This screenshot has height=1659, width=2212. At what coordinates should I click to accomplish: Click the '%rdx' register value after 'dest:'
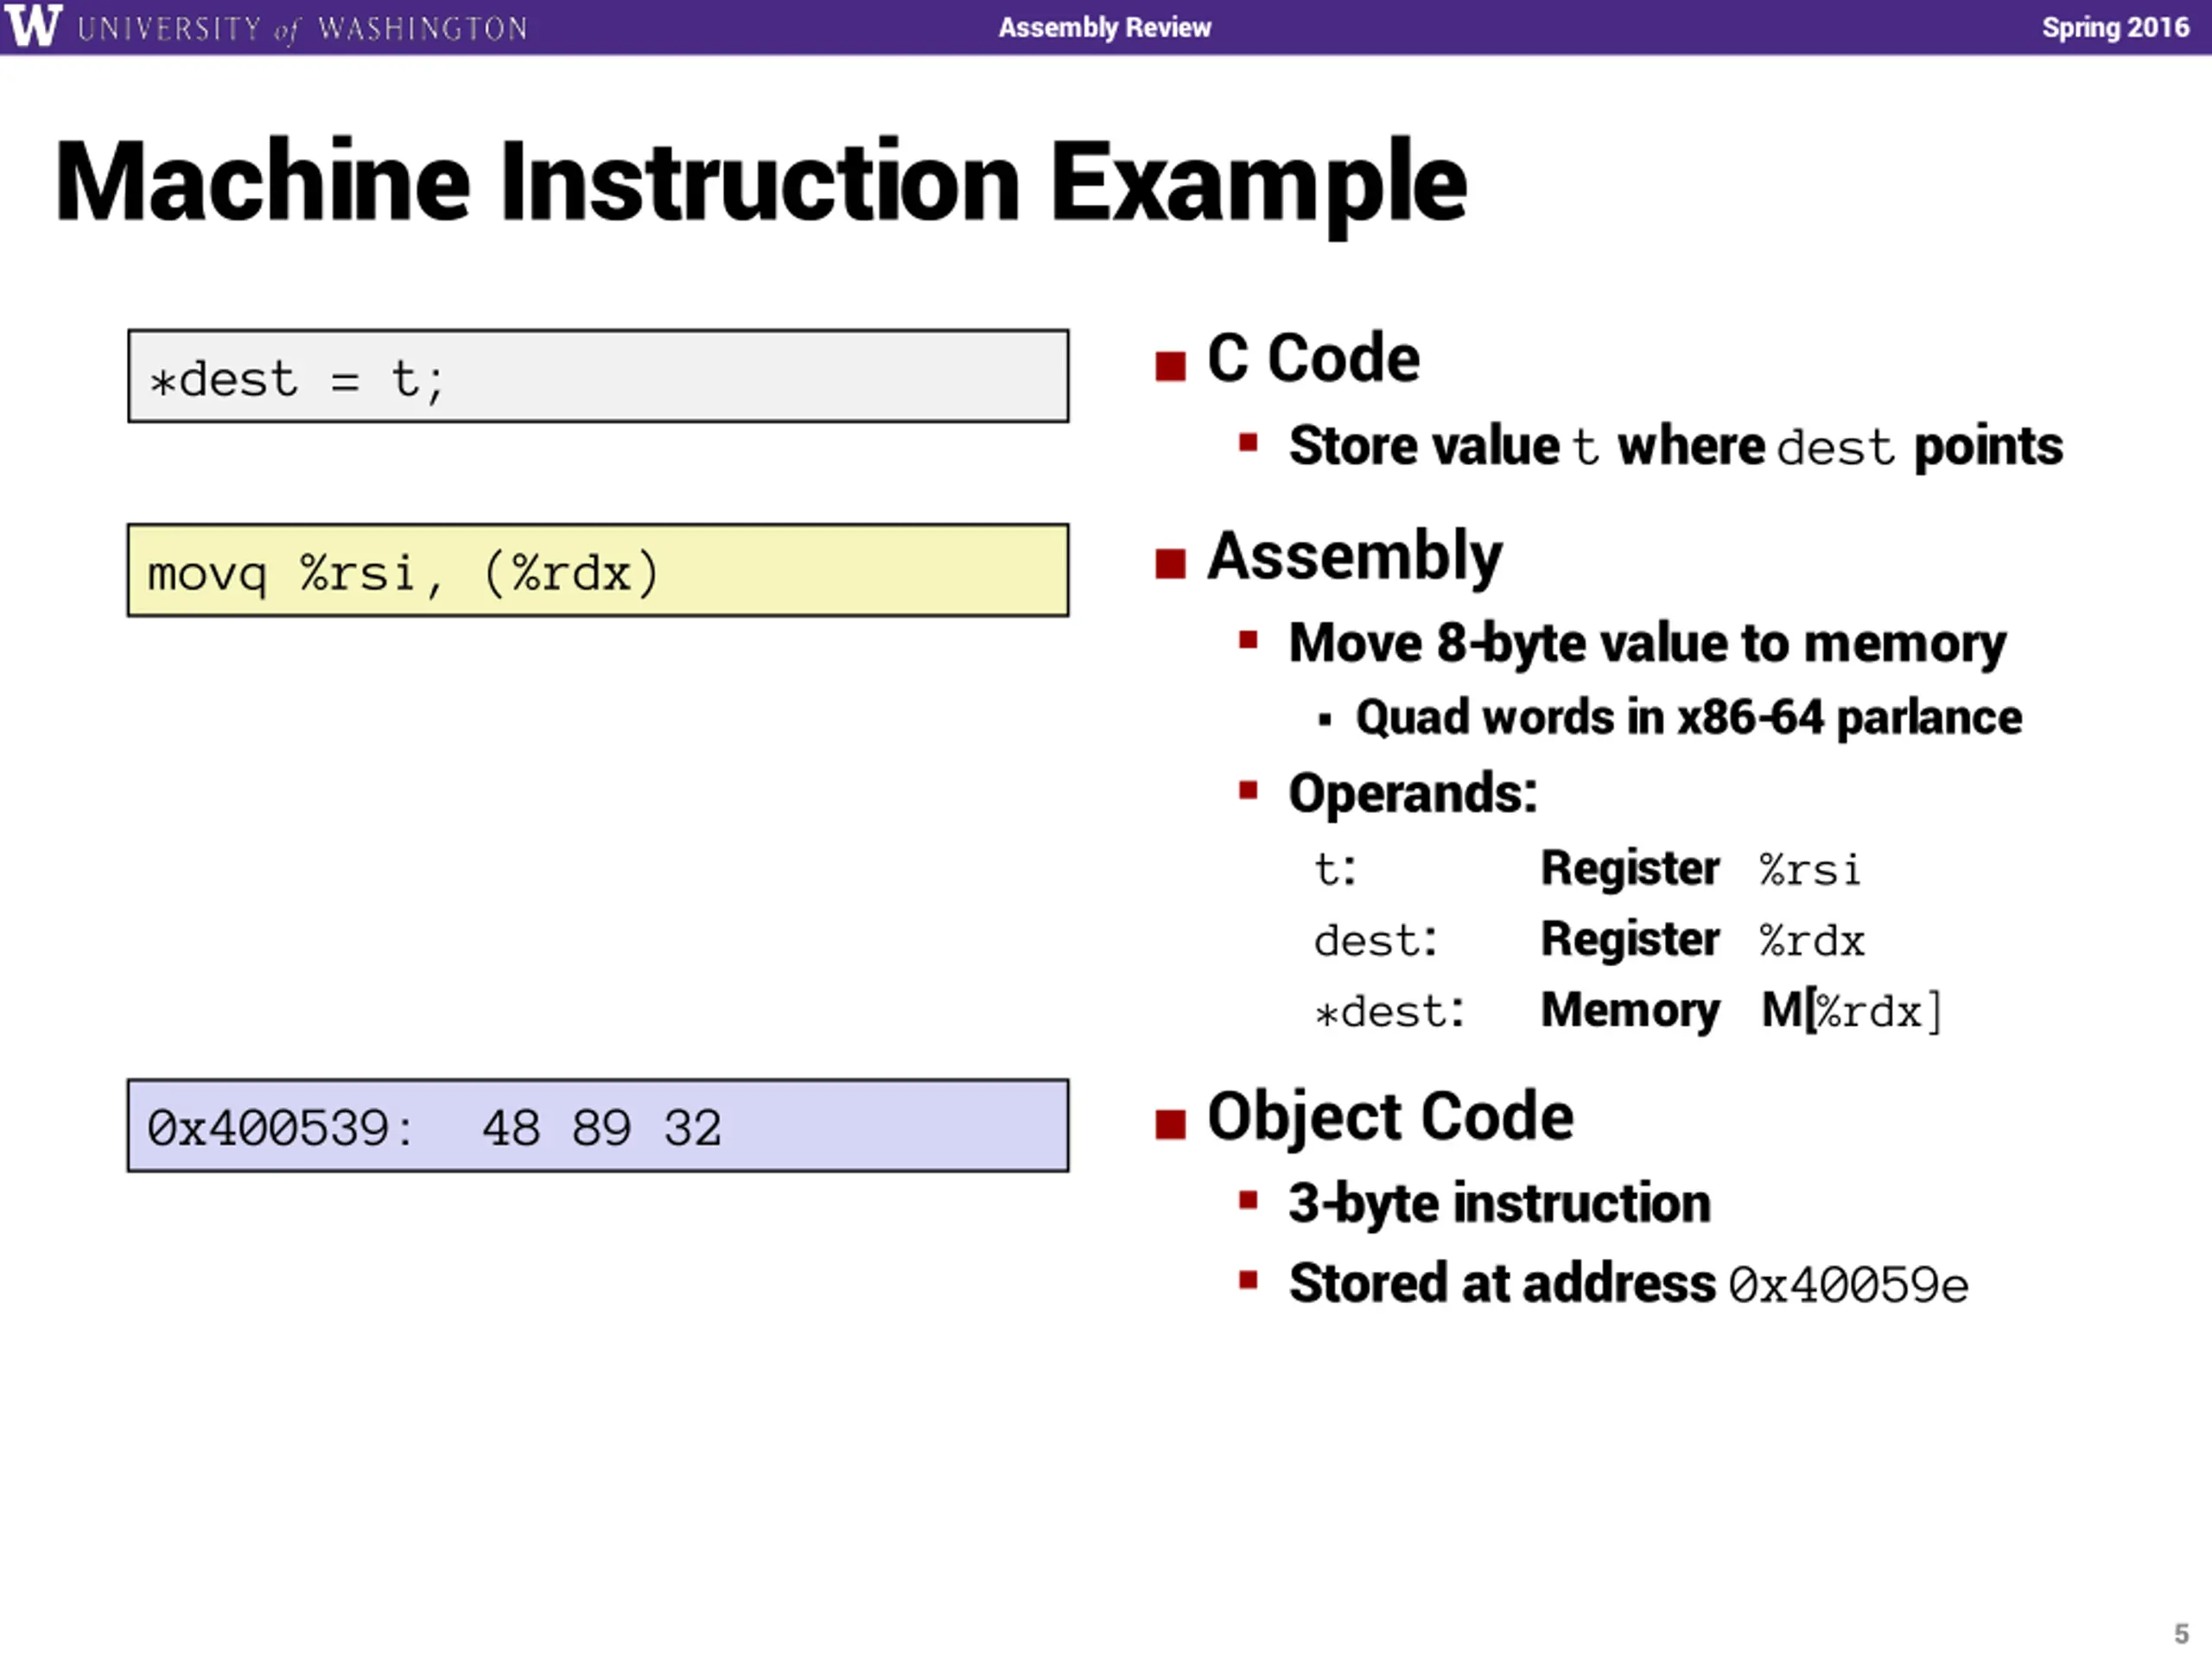point(1812,941)
